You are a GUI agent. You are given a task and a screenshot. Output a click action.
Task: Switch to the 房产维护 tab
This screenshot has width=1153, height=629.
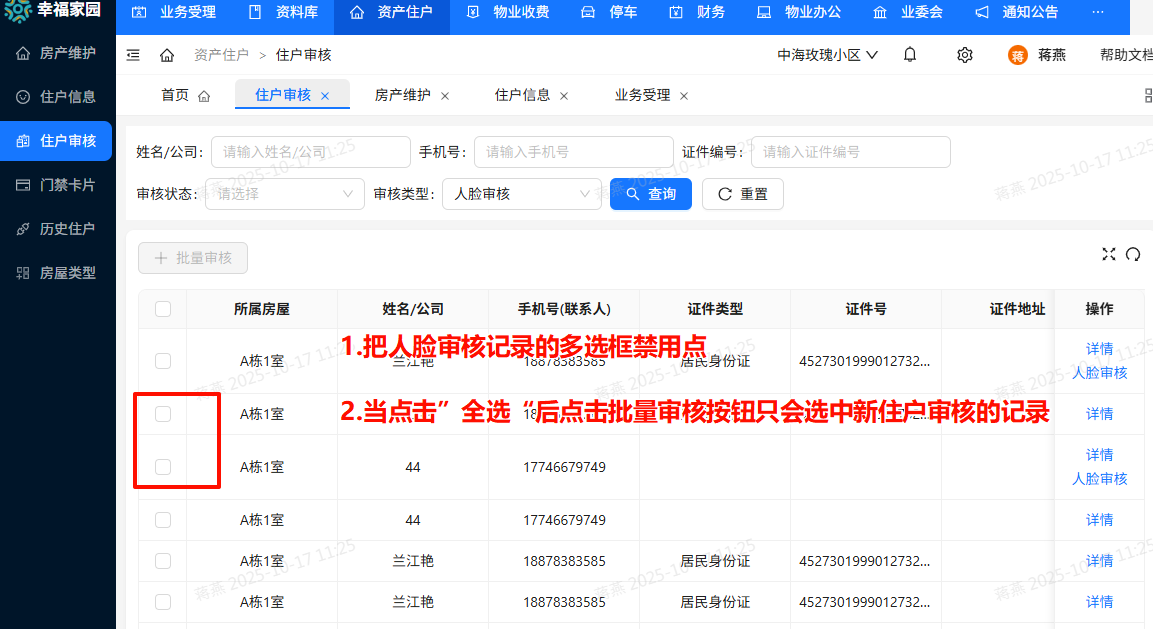(404, 94)
